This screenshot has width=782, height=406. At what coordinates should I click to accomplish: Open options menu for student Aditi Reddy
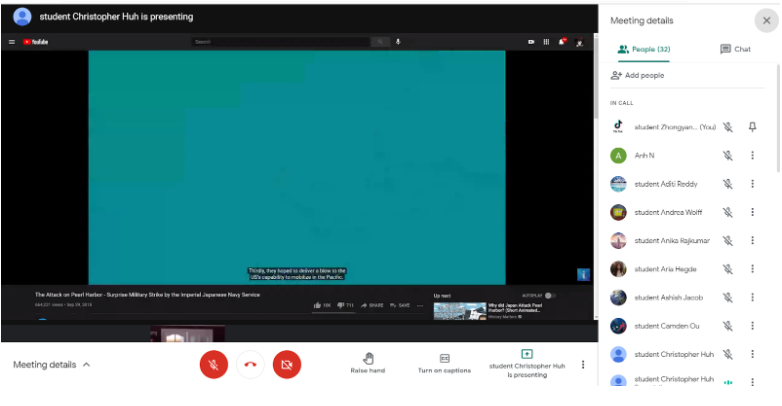[753, 184]
